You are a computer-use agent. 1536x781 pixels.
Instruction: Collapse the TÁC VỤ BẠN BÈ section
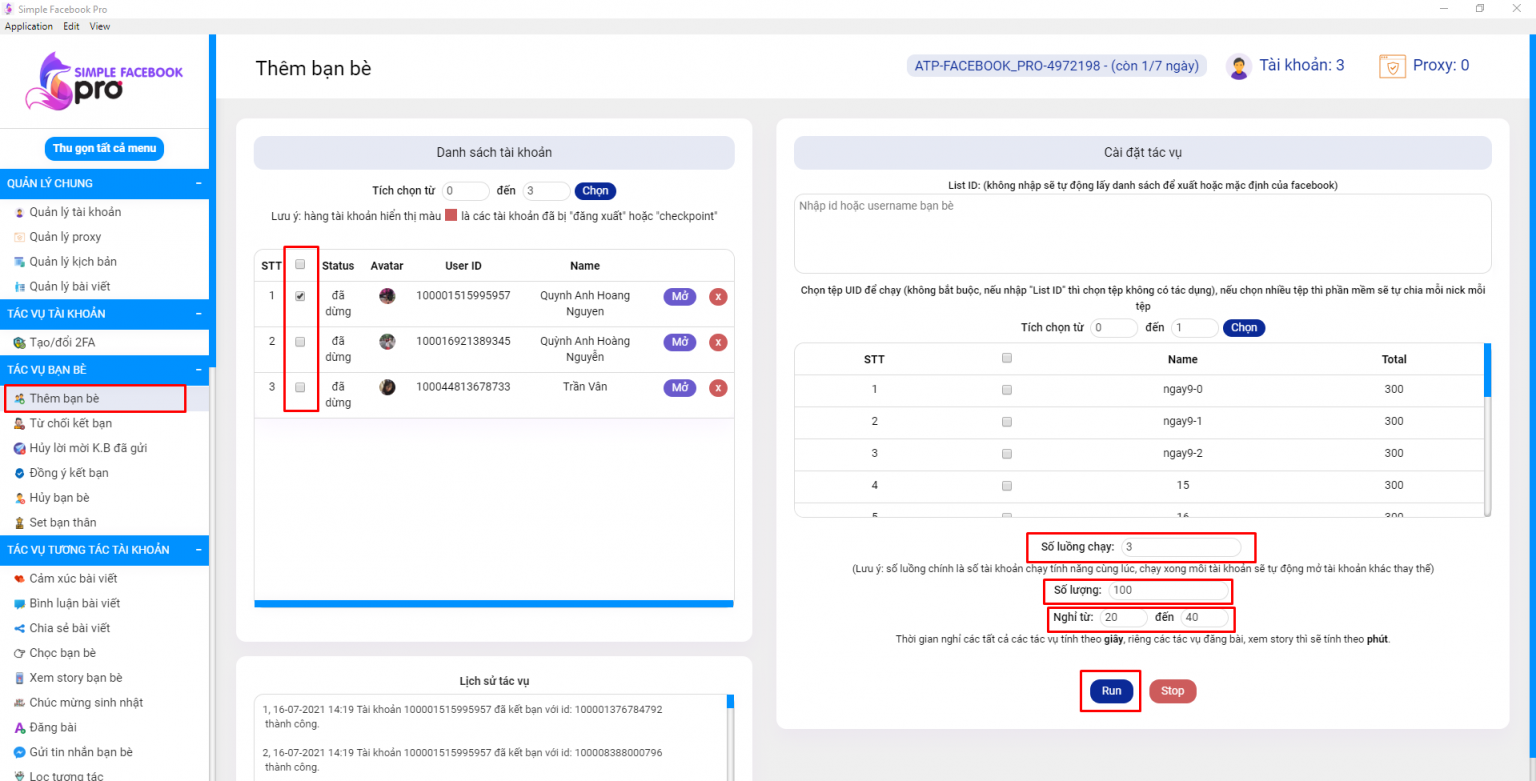(x=199, y=369)
